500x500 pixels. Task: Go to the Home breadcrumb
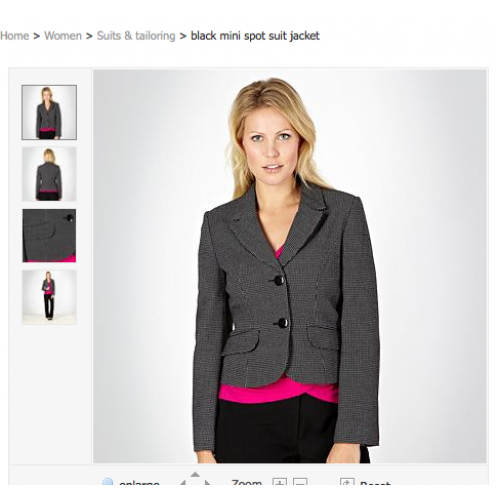15,36
